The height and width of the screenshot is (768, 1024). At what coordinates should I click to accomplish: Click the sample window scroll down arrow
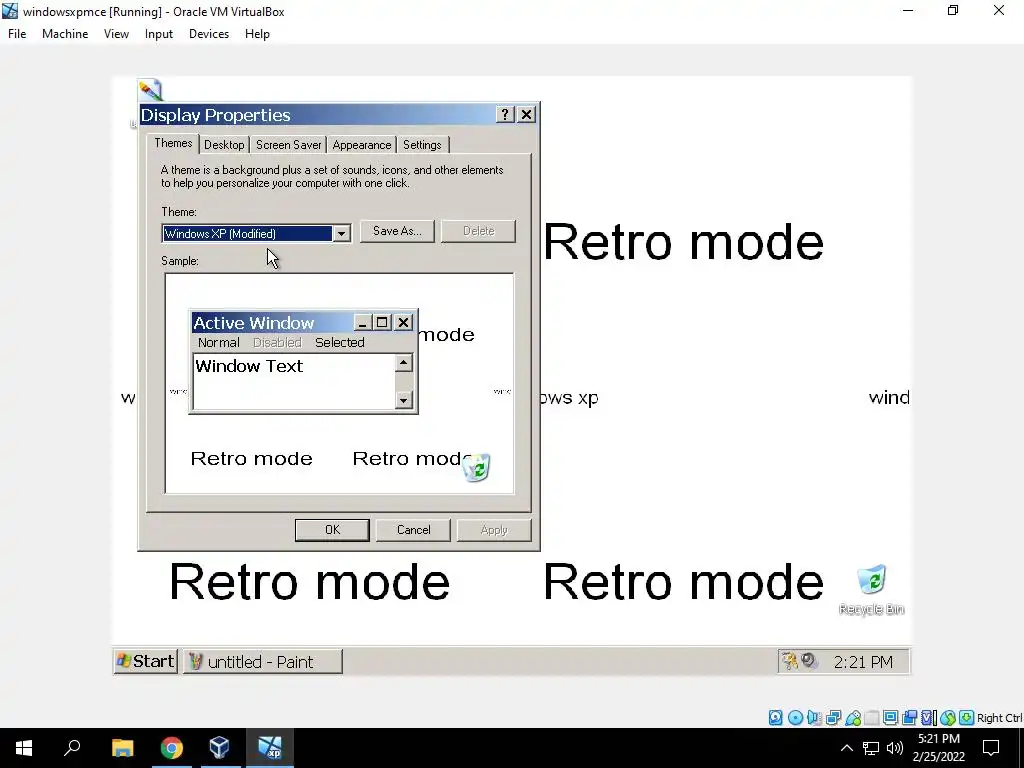(x=404, y=400)
